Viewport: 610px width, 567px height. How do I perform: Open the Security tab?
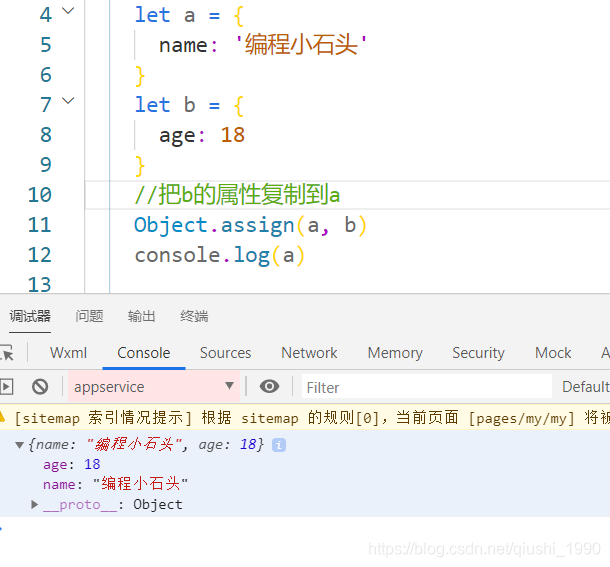[478, 353]
